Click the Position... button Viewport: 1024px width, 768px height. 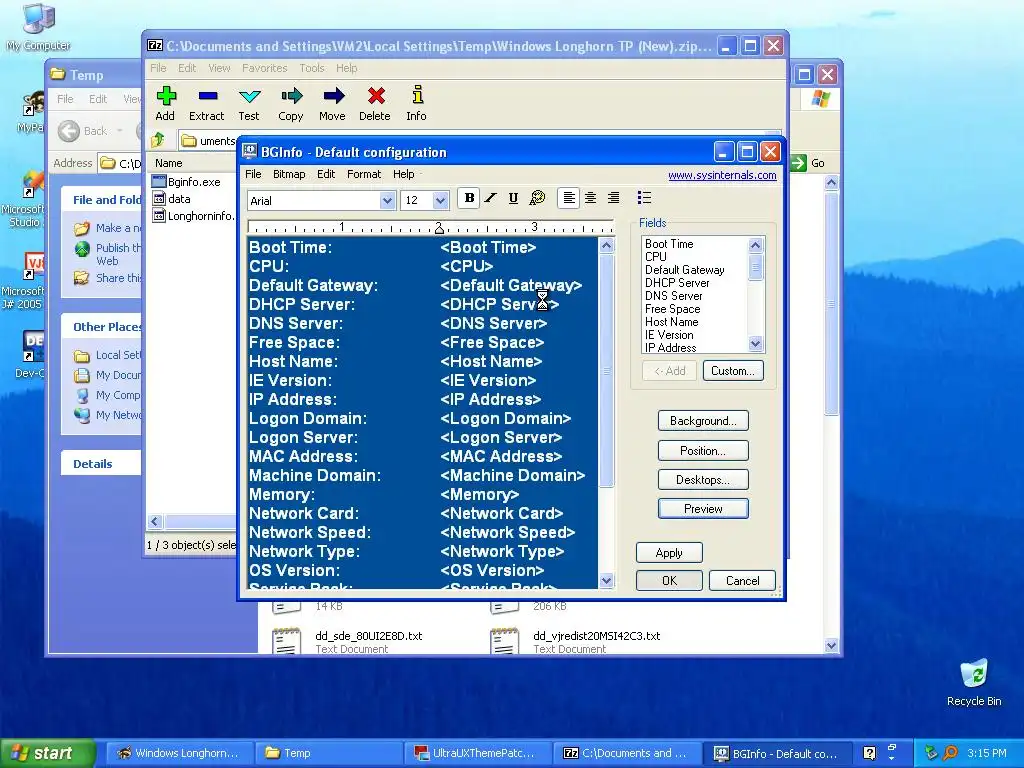[x=703, y=451]
